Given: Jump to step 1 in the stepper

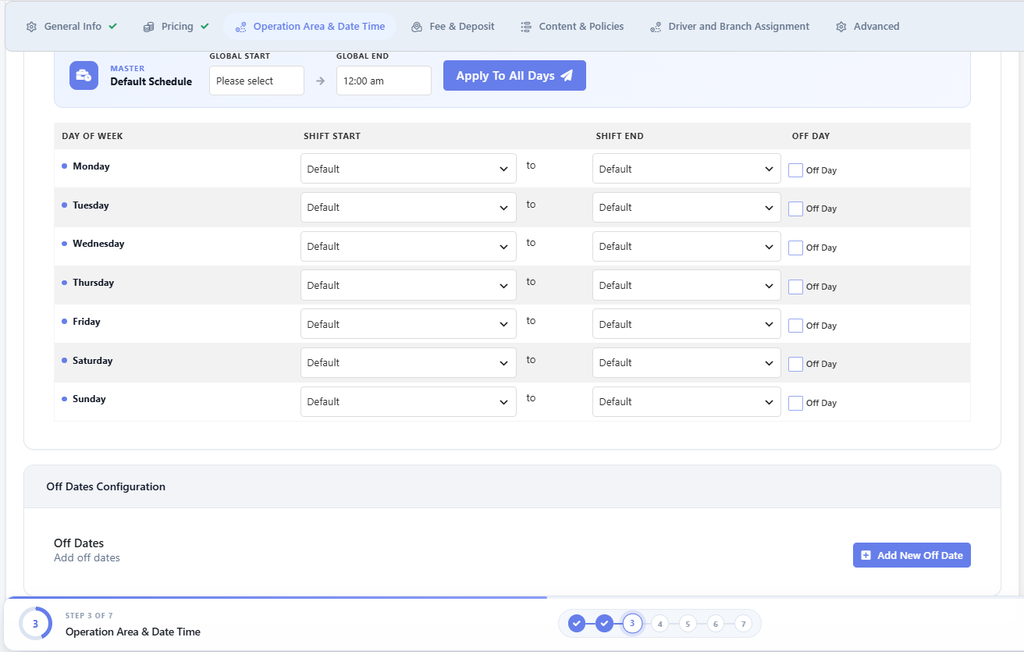Looking at the screenshot, I should pos(577,623).
